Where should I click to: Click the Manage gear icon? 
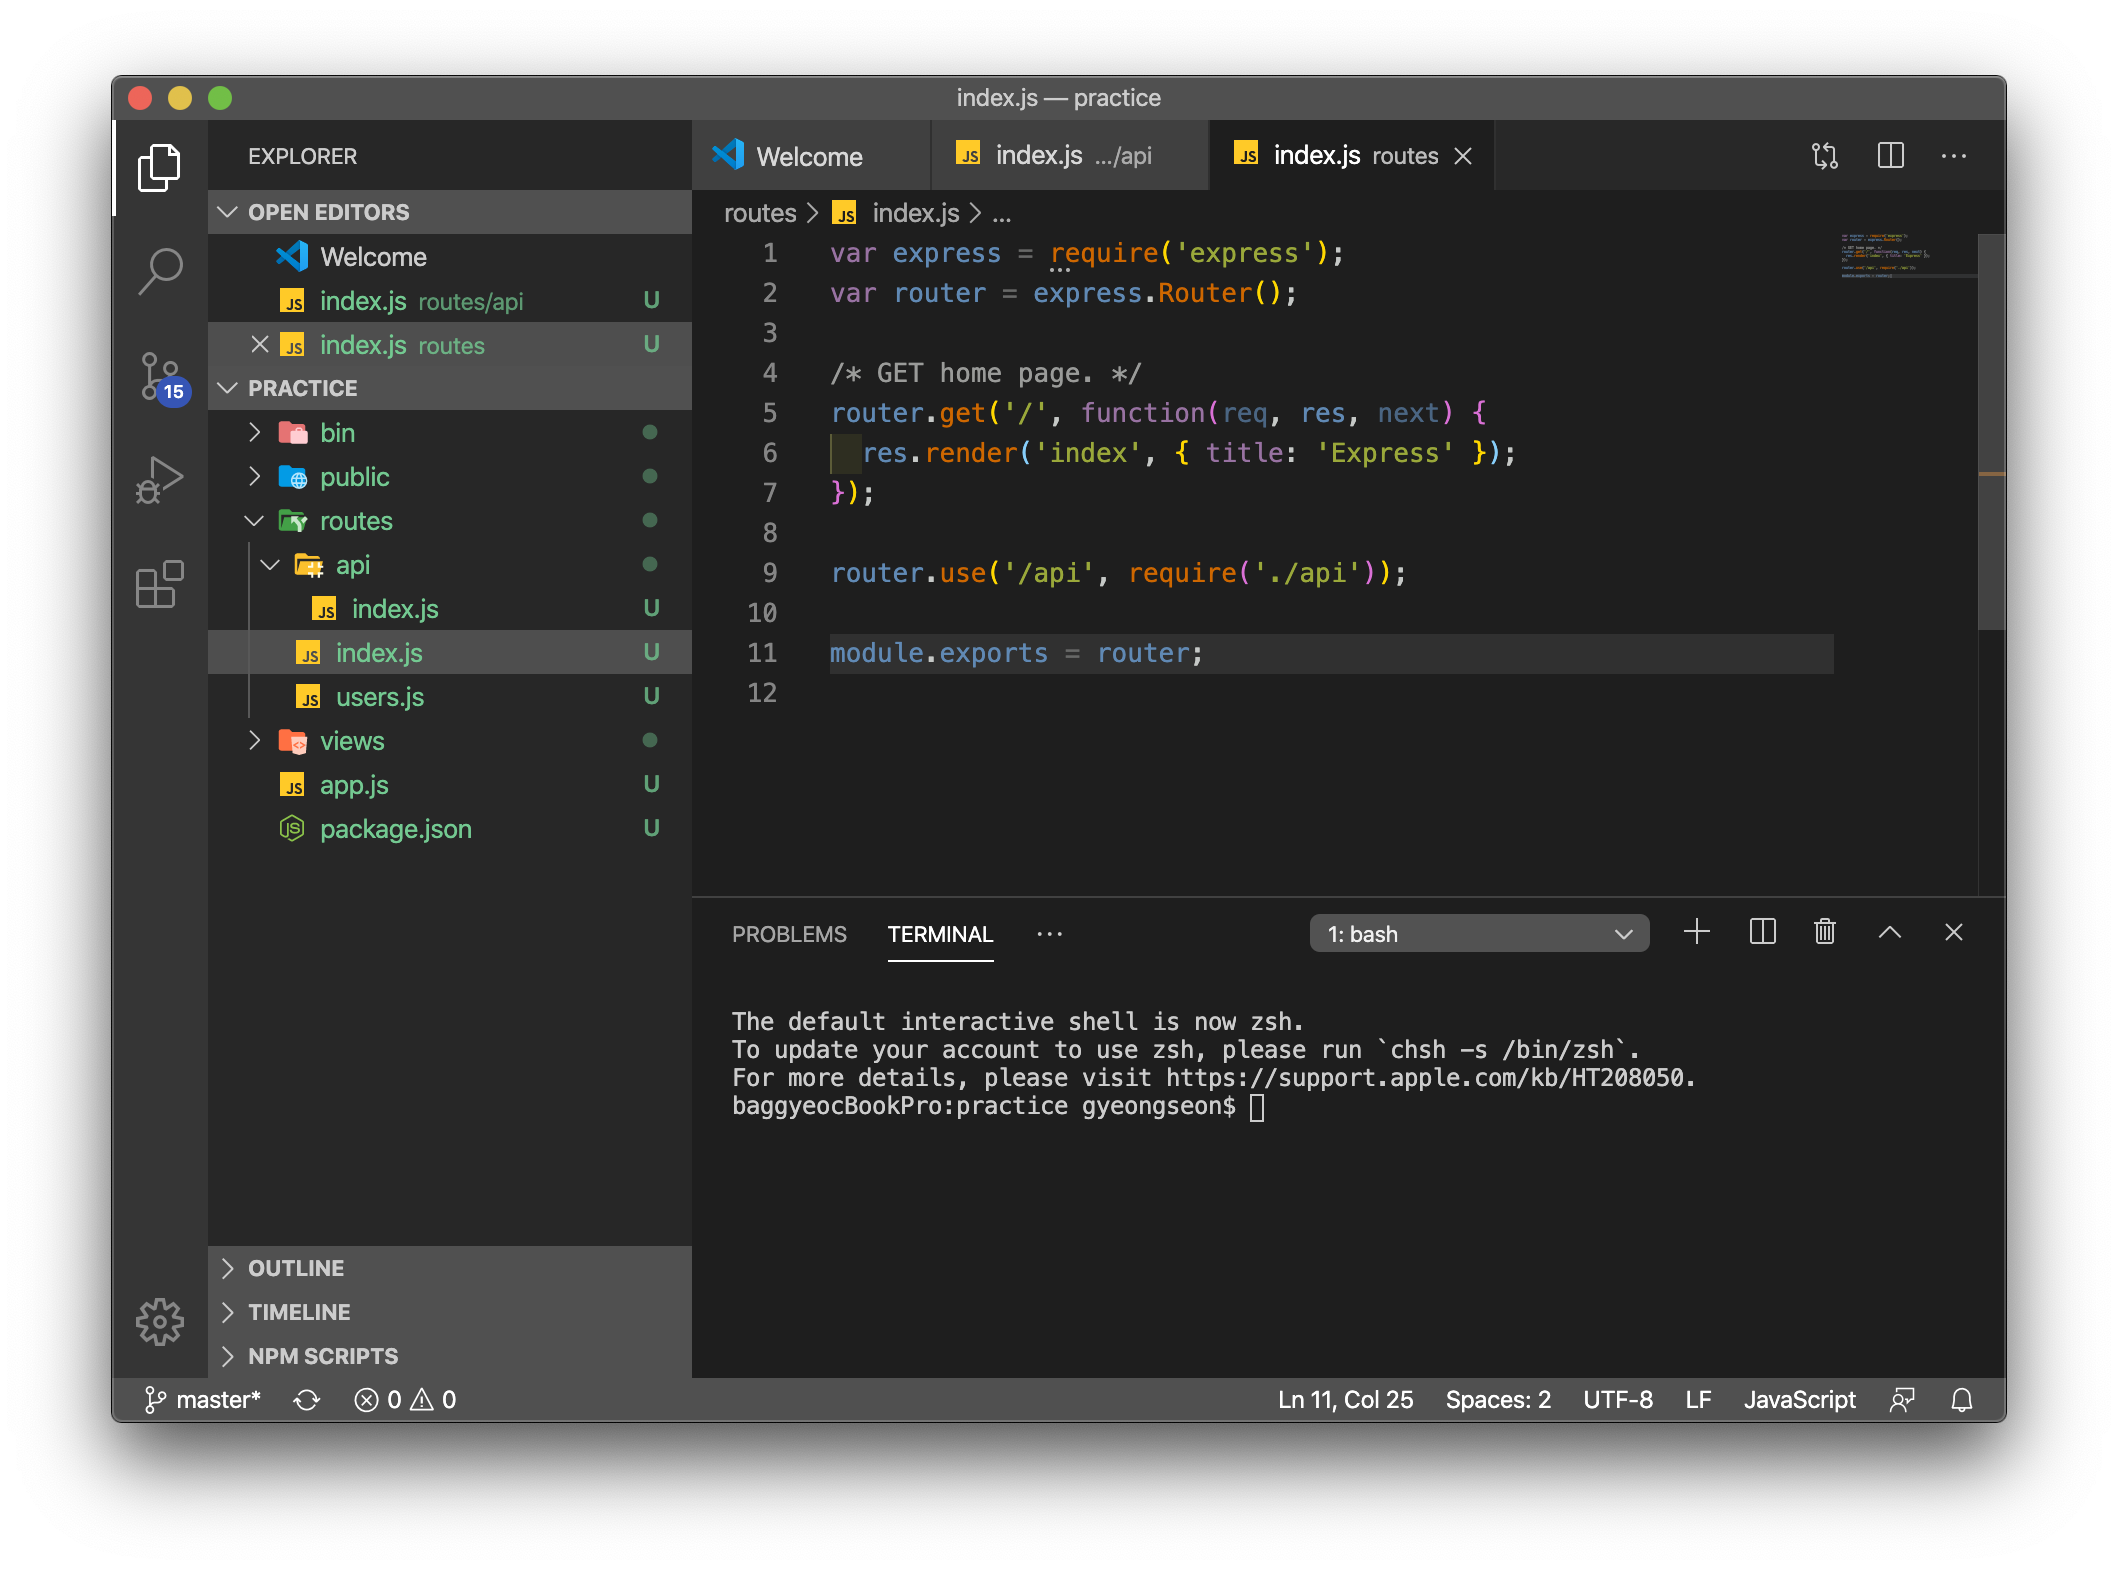coord(160,1322)
